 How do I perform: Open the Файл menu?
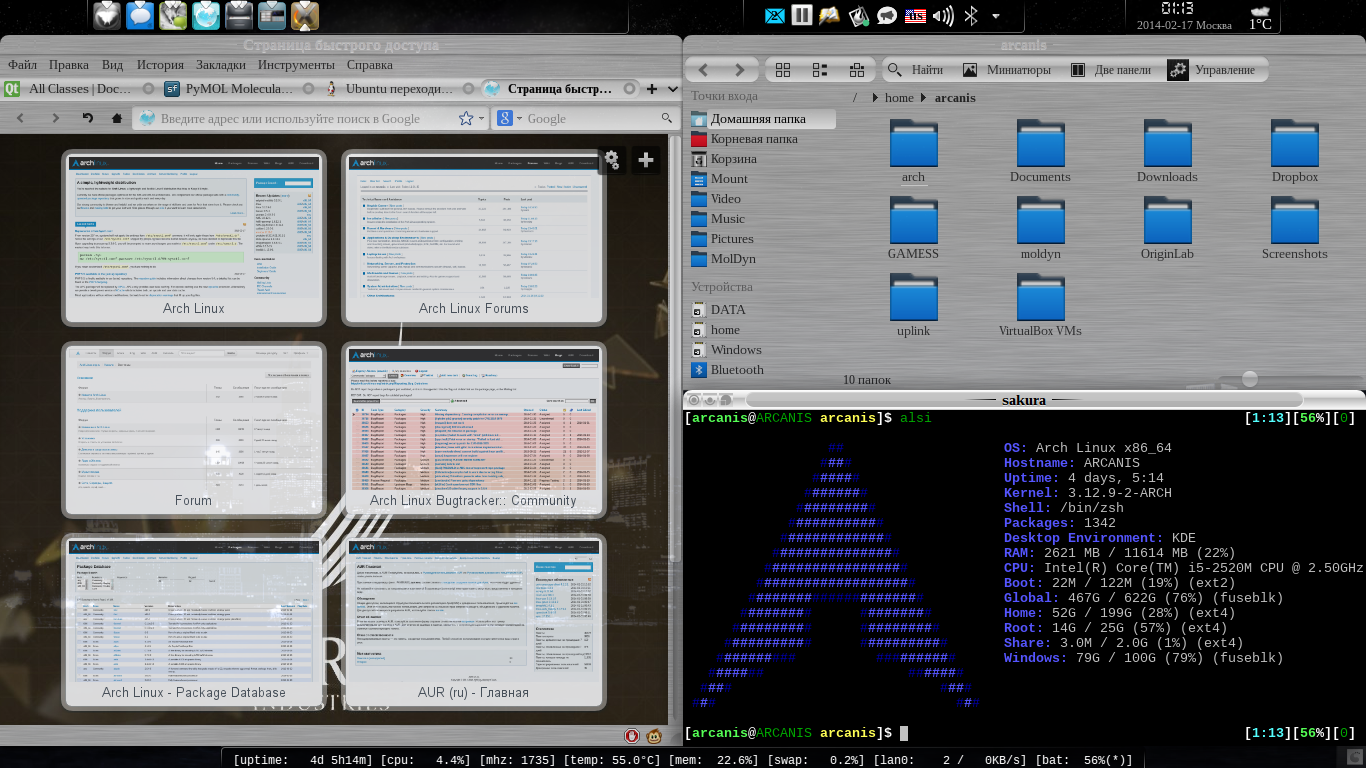click(22, 65)
